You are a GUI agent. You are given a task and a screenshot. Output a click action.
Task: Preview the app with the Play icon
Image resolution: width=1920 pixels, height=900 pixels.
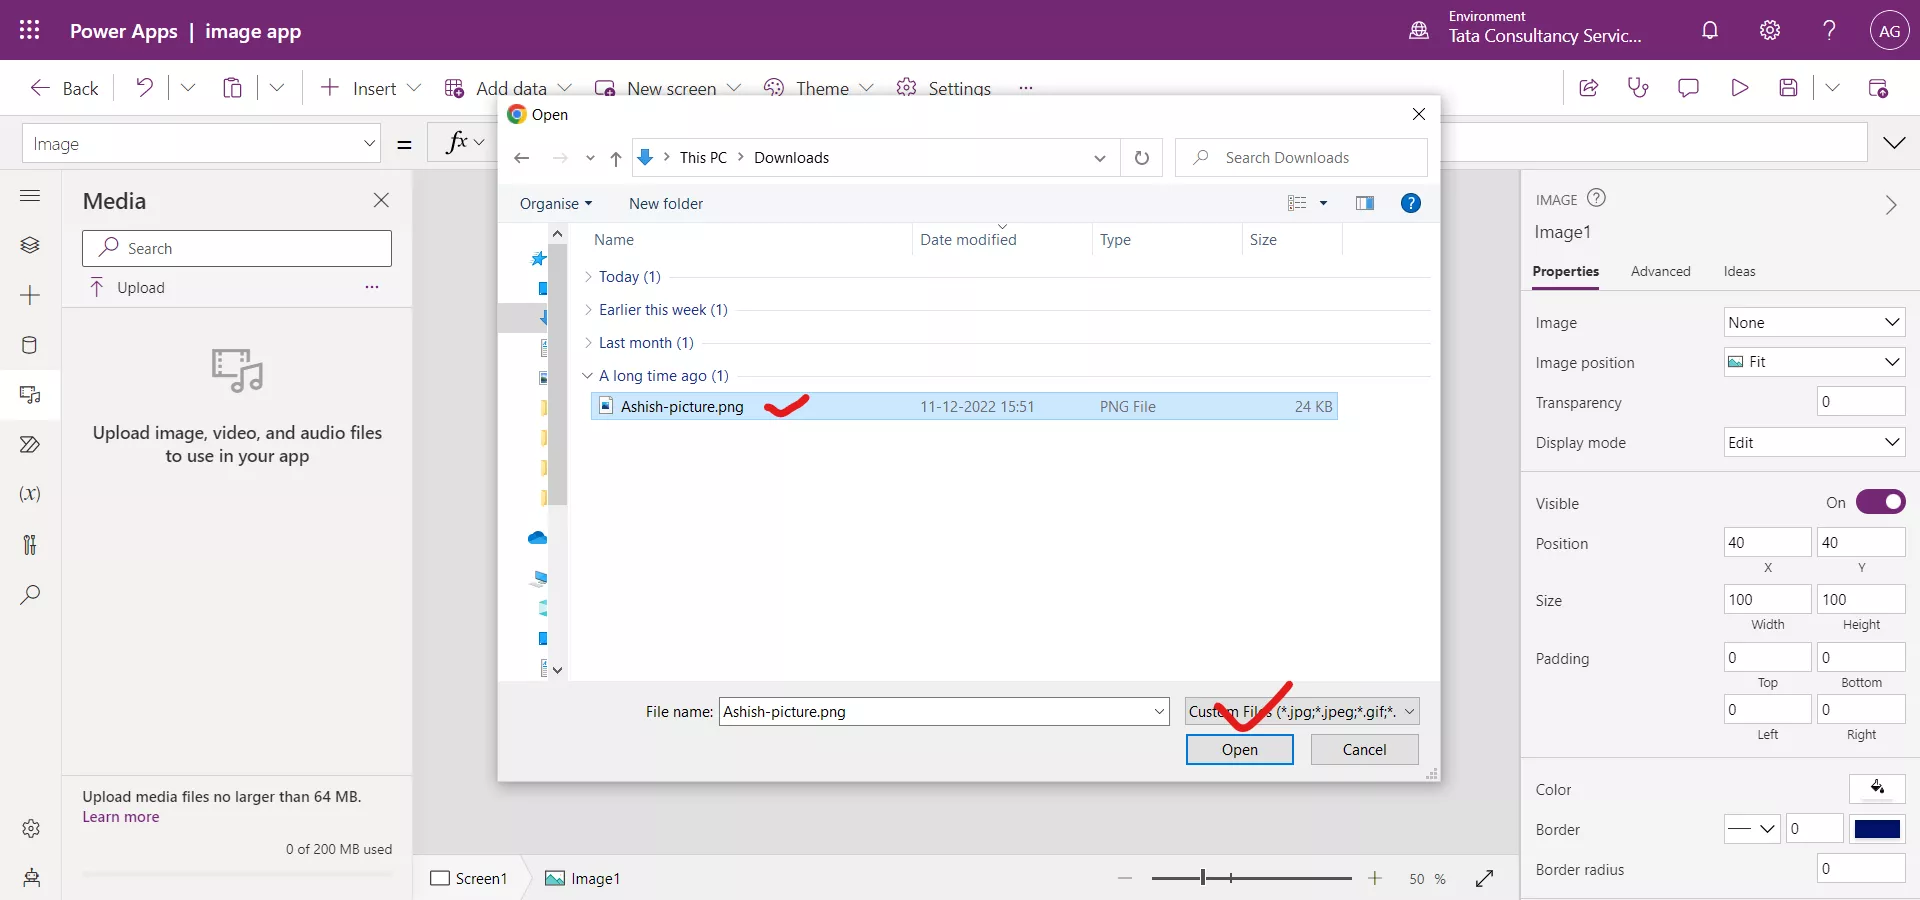coord(1739,88)
